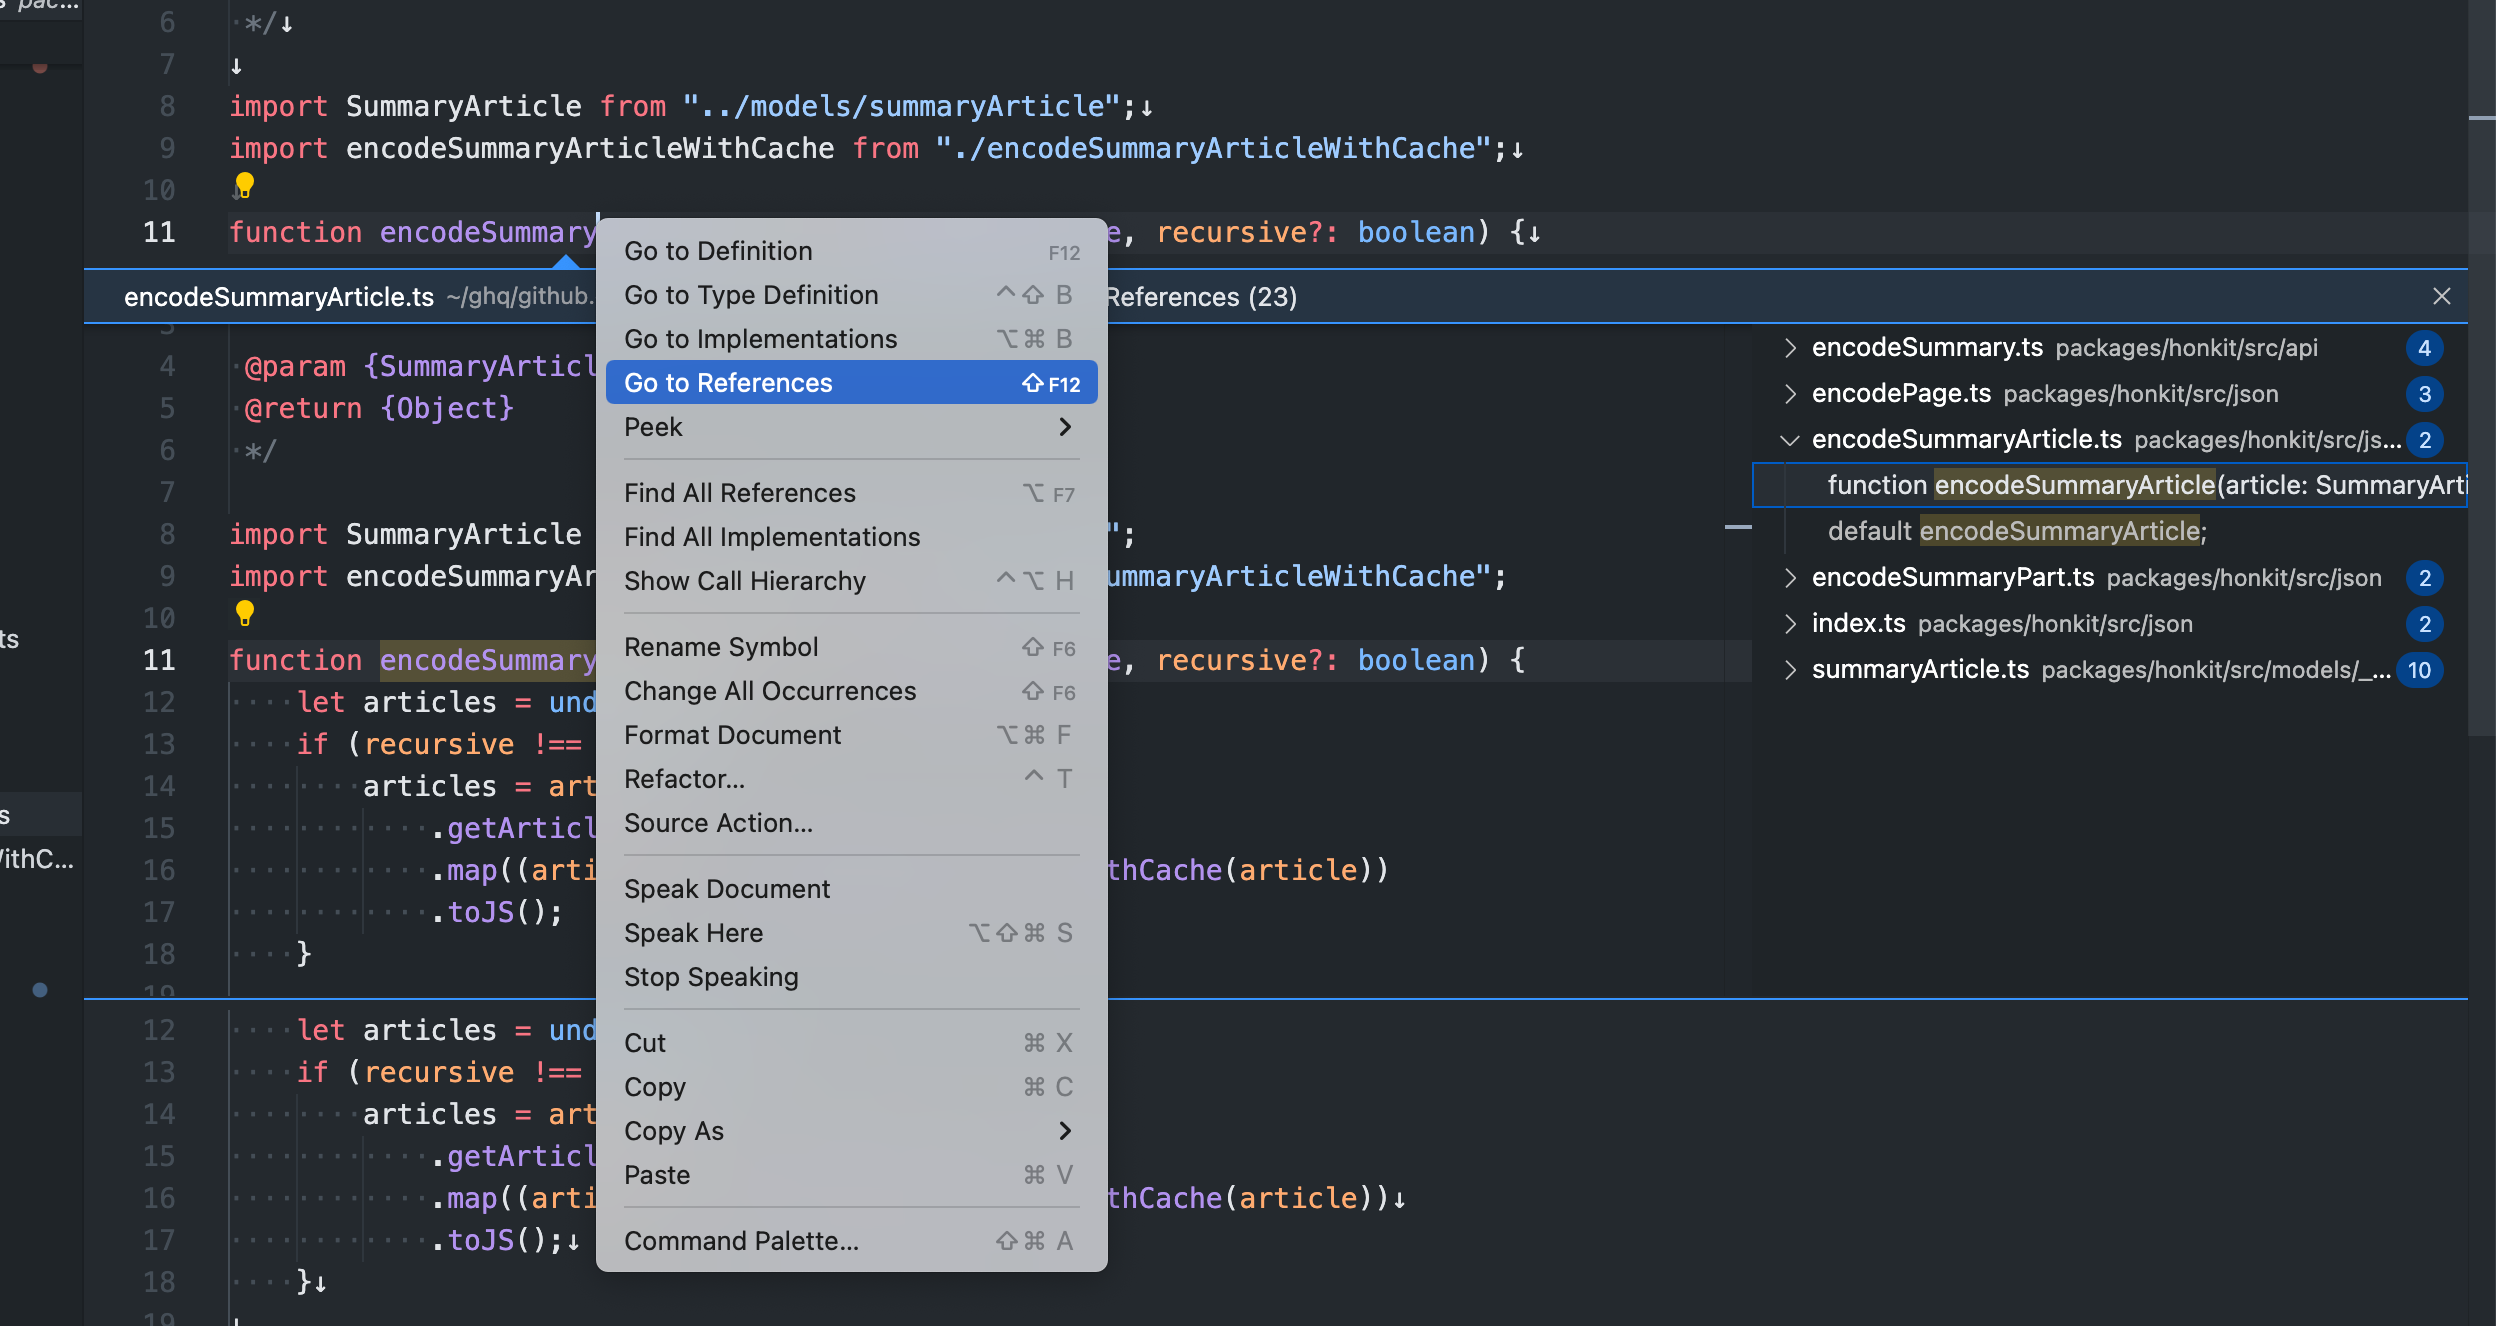Open the Peek submenu arrow
Viewport: 2496px width, 1326px height.
(x=1064, y=427)
